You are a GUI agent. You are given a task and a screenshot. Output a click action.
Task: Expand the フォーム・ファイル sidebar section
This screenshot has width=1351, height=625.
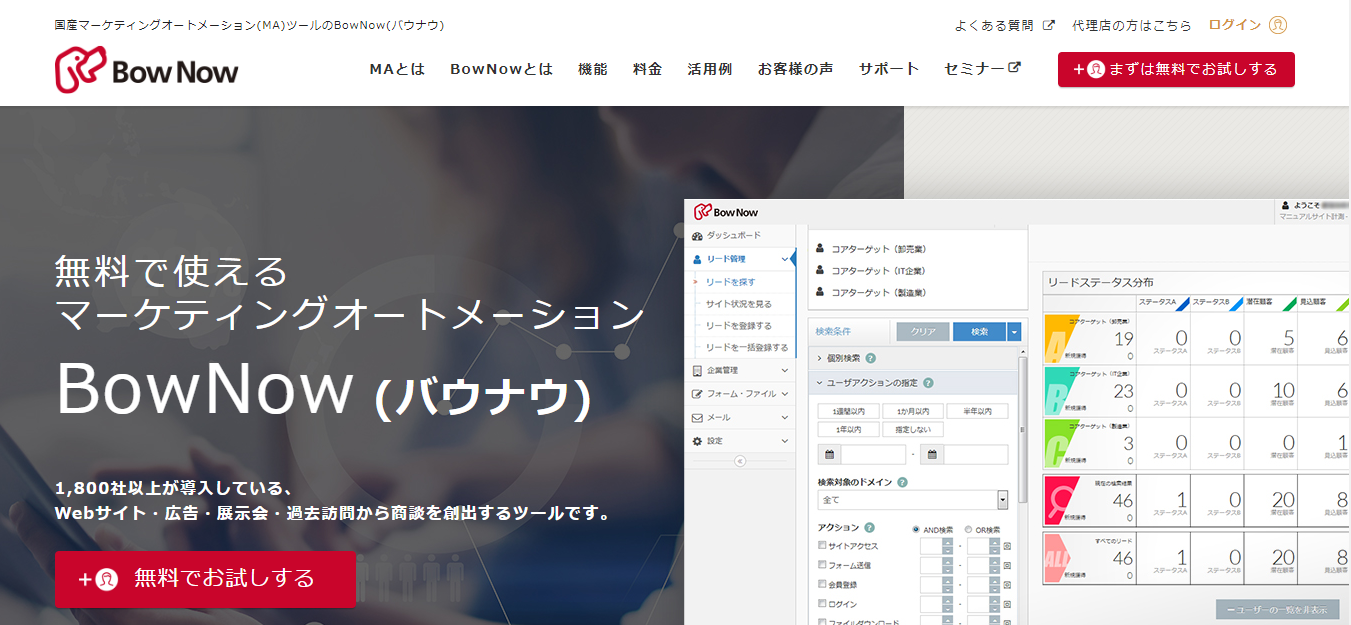(x=785, y=394)
